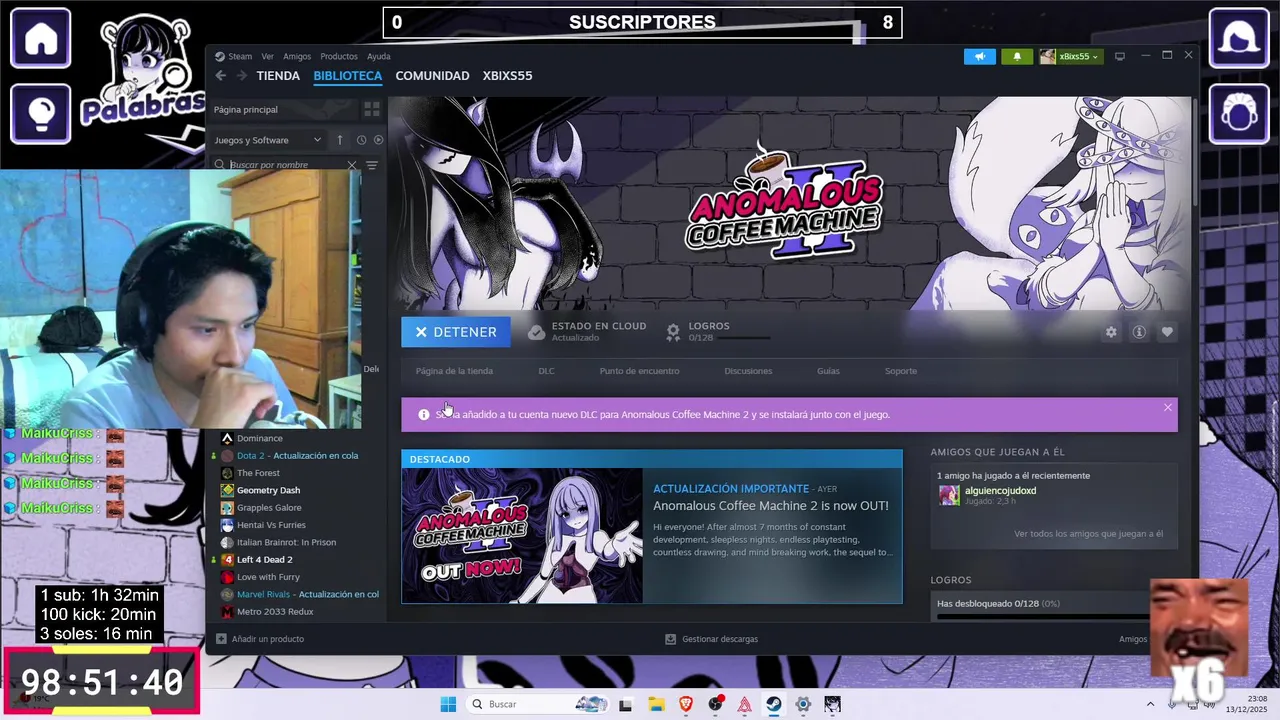This screenshot has width=1280, height=720.
Task: Open the XBIXS55 profile tab
Action: 508,76
